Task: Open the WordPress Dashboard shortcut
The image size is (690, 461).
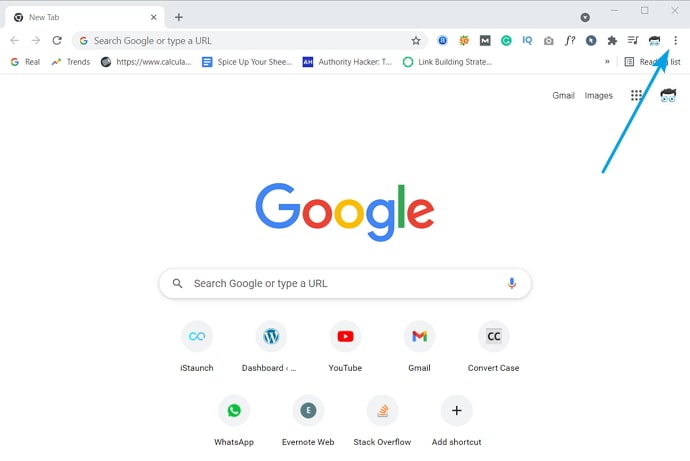Action: (271, 347)
